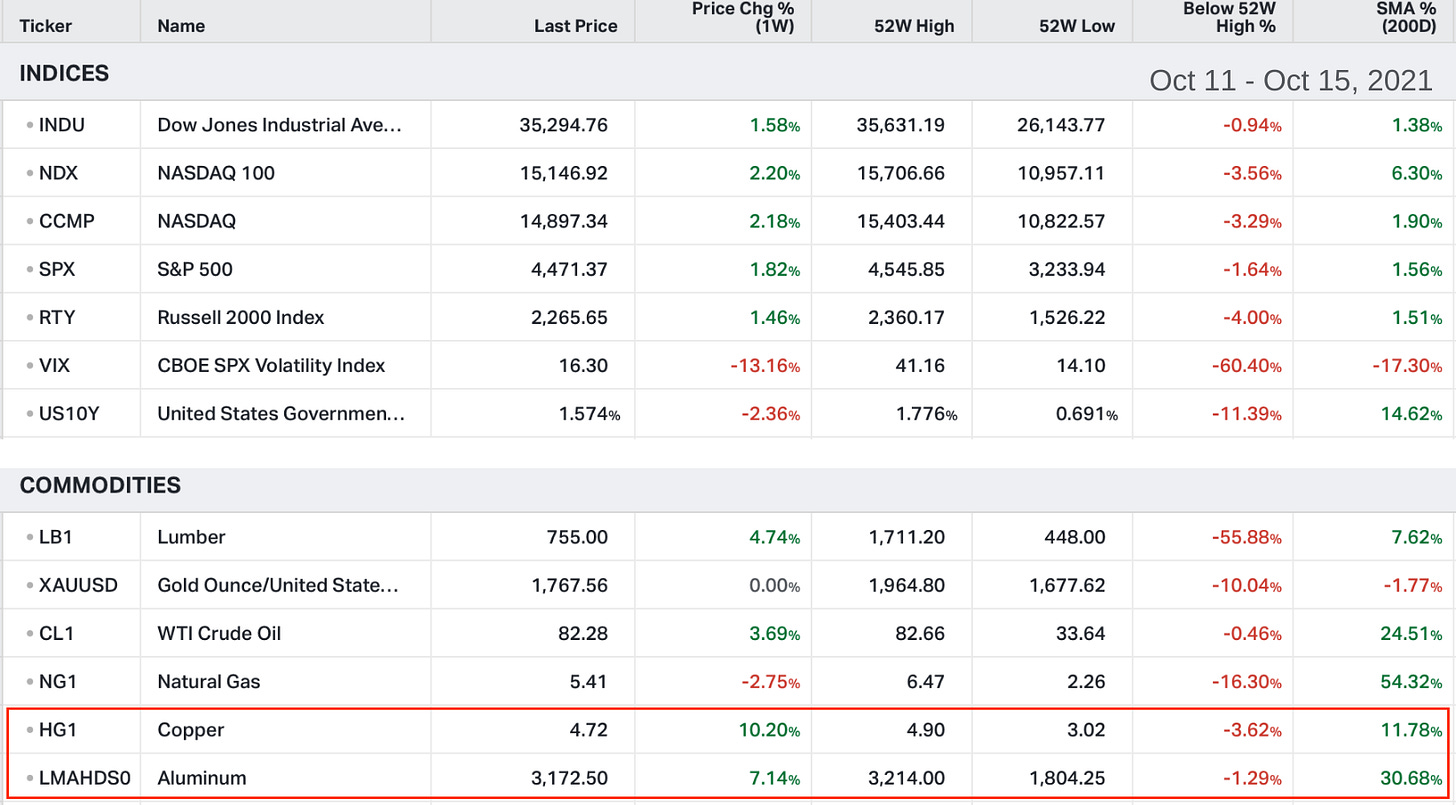Click VIX below-high value -60.40%
1456x805 pixels.
(1246, 365)
